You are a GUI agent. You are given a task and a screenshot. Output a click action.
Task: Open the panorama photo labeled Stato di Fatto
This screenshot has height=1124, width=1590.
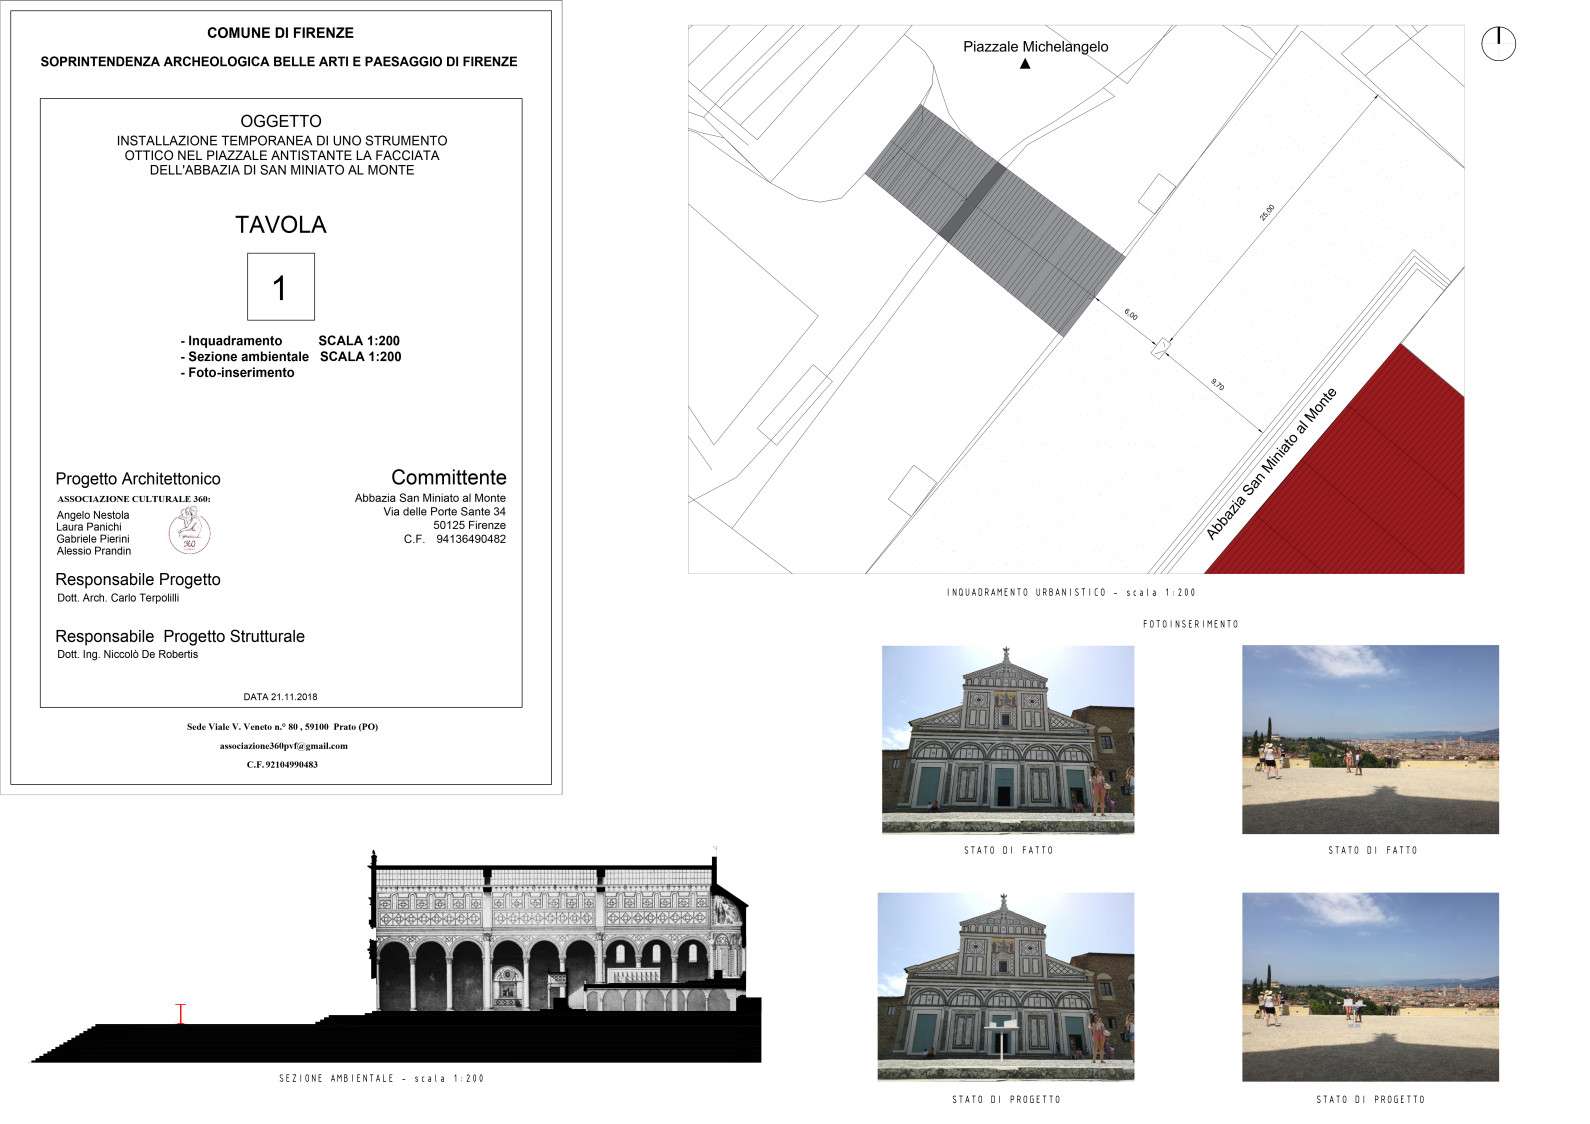click(1370, 739)
